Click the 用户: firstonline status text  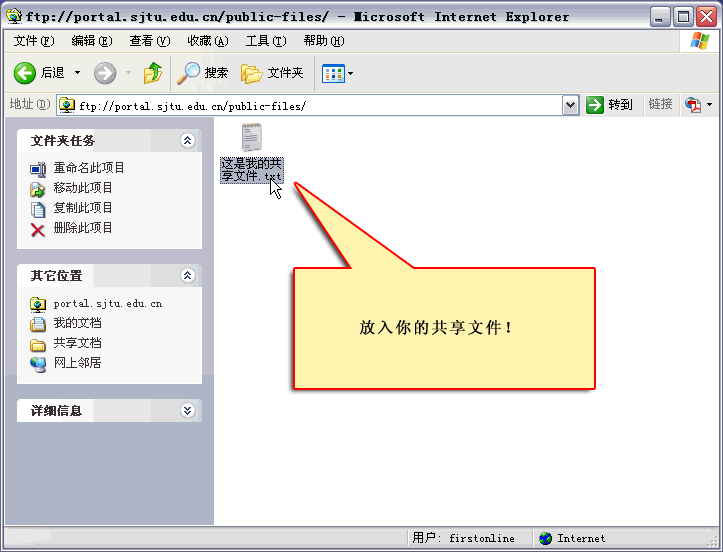(463, 538)
